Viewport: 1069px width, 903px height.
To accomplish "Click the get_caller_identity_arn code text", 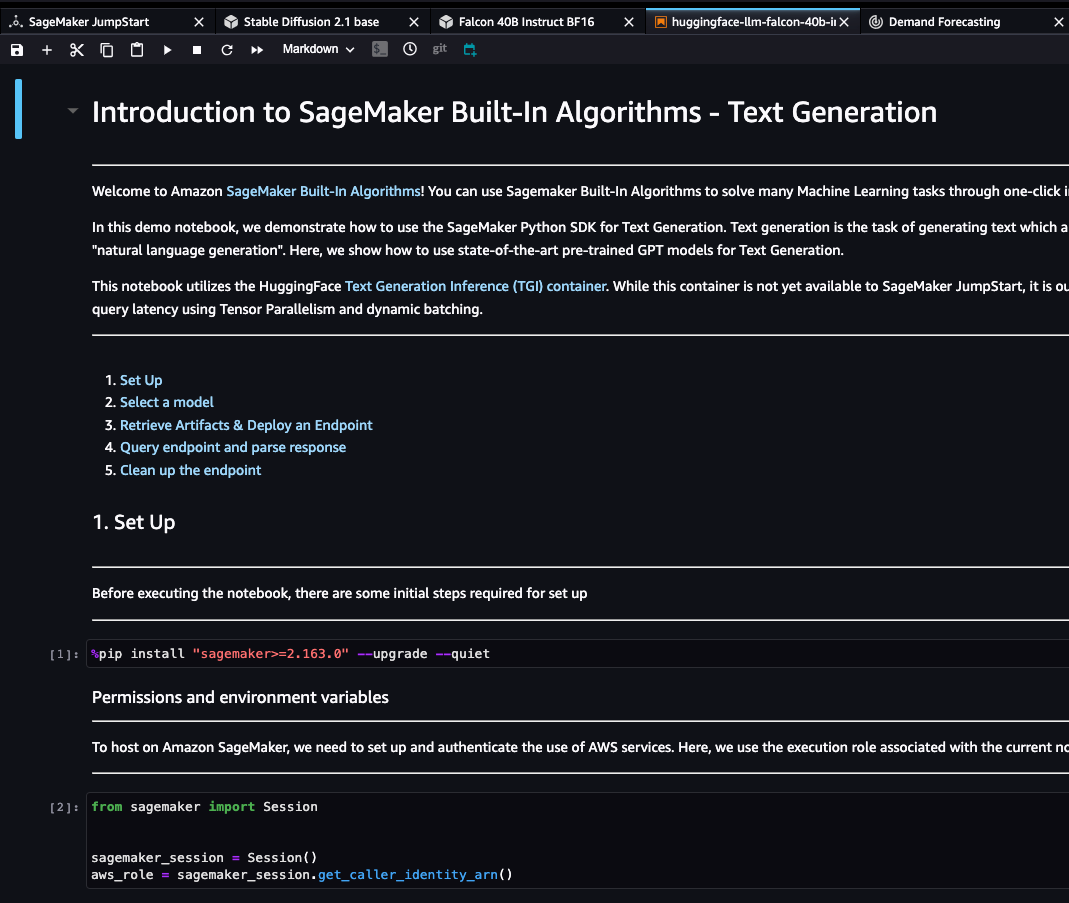I will click(x=408, y=875).
